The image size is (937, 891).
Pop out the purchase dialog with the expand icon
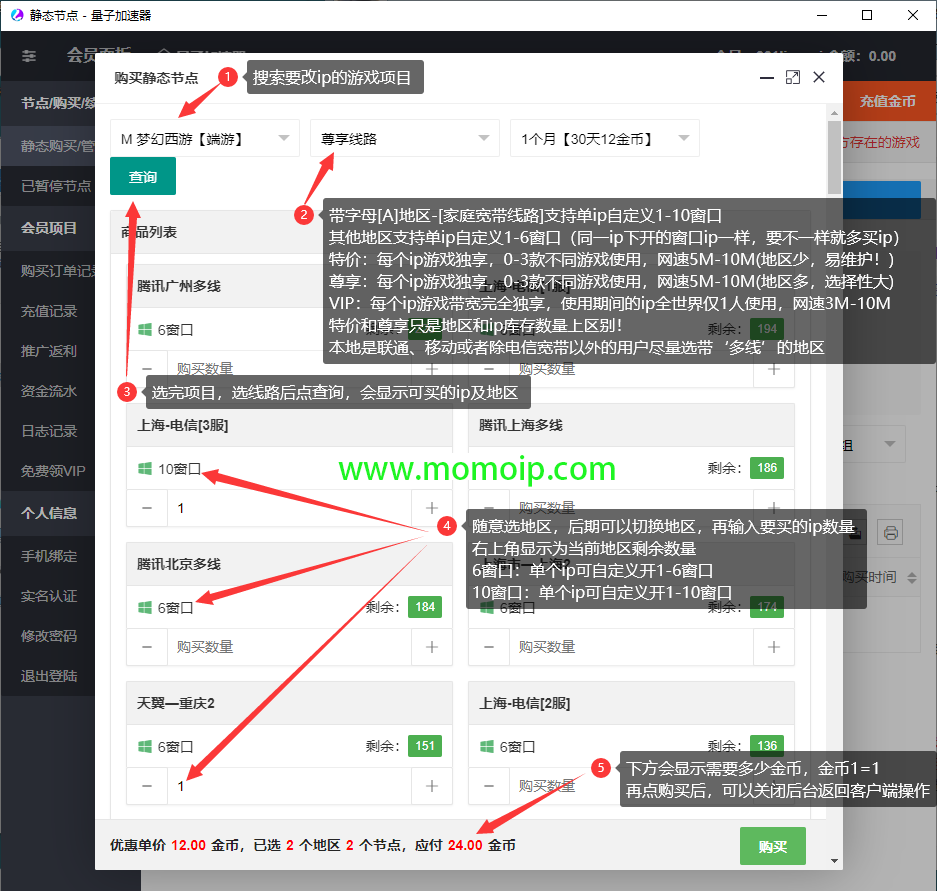click(793, 77)
